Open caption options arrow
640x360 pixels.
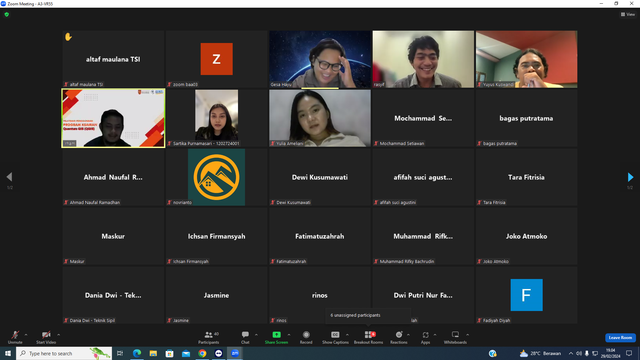pos(347,335)
